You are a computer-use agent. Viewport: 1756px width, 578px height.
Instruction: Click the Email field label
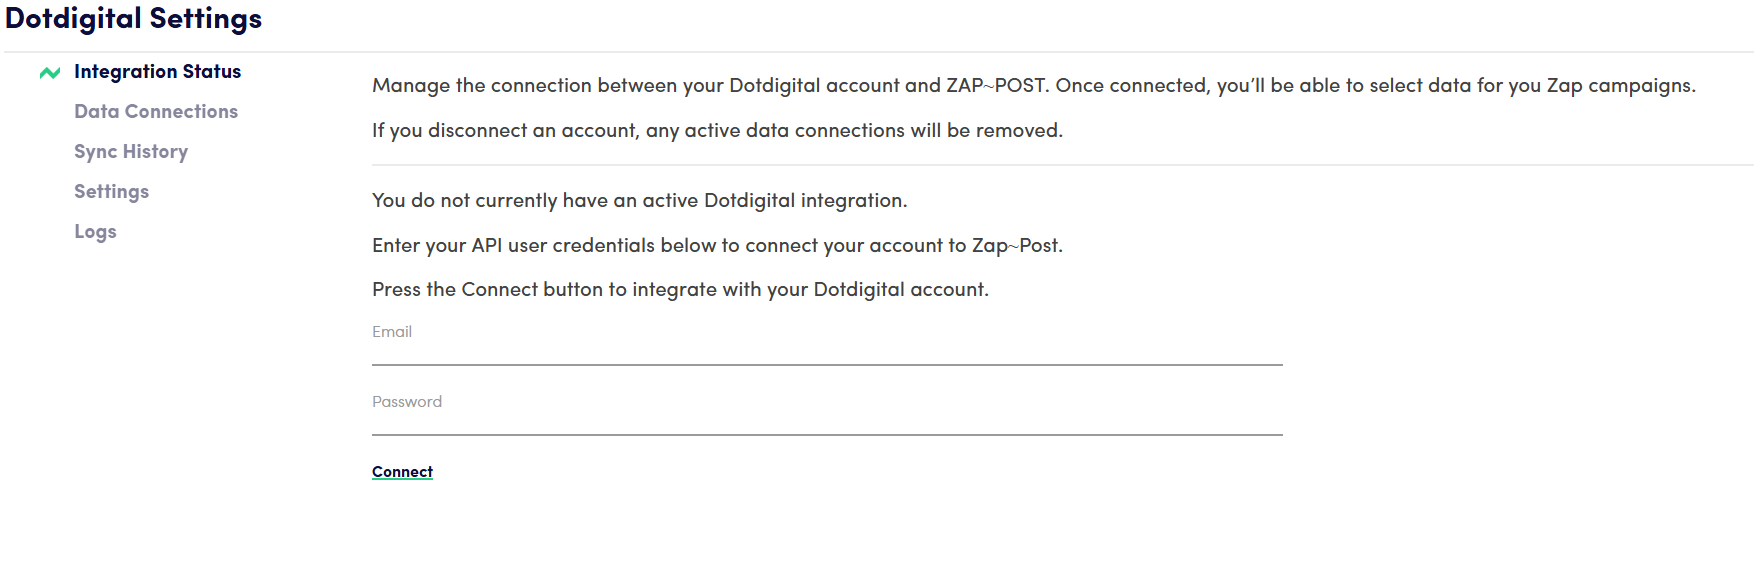392,332
